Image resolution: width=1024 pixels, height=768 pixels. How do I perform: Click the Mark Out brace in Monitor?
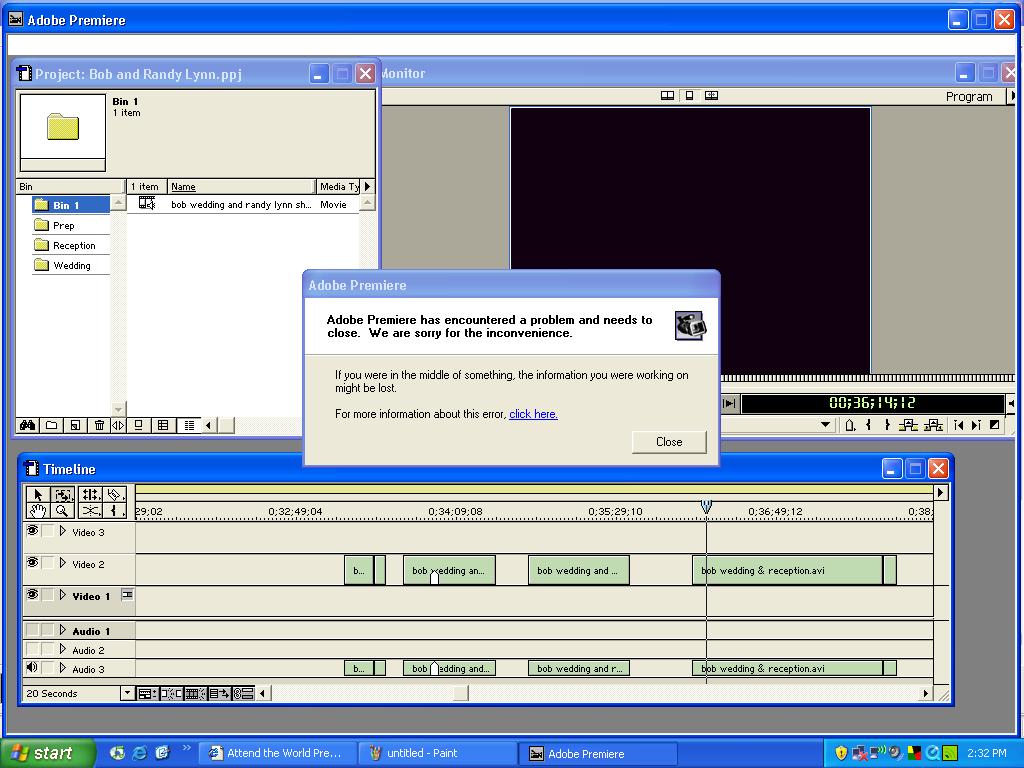887,425
